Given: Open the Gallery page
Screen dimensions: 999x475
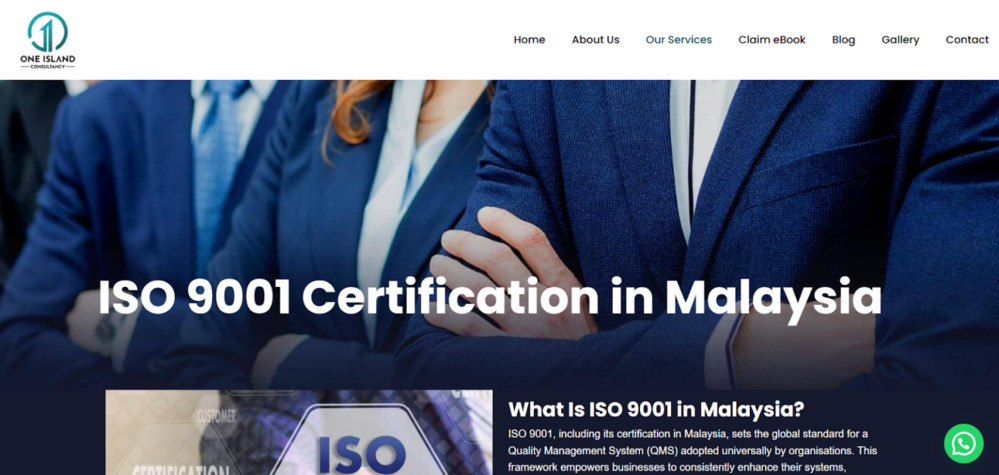Looking at the screenshot, I should pyautogui.click(x=900, y=39).
